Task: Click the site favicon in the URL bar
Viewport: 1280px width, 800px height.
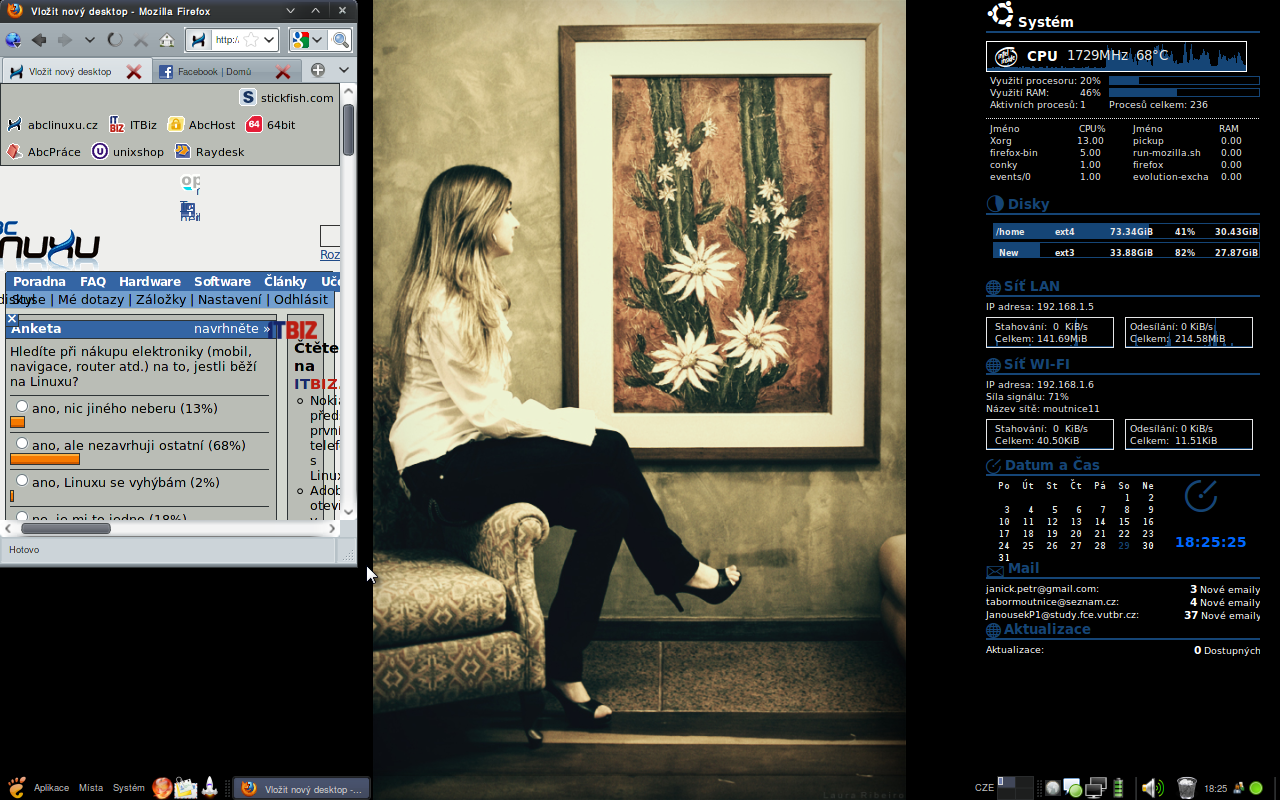Action: (x=199, y=40)
